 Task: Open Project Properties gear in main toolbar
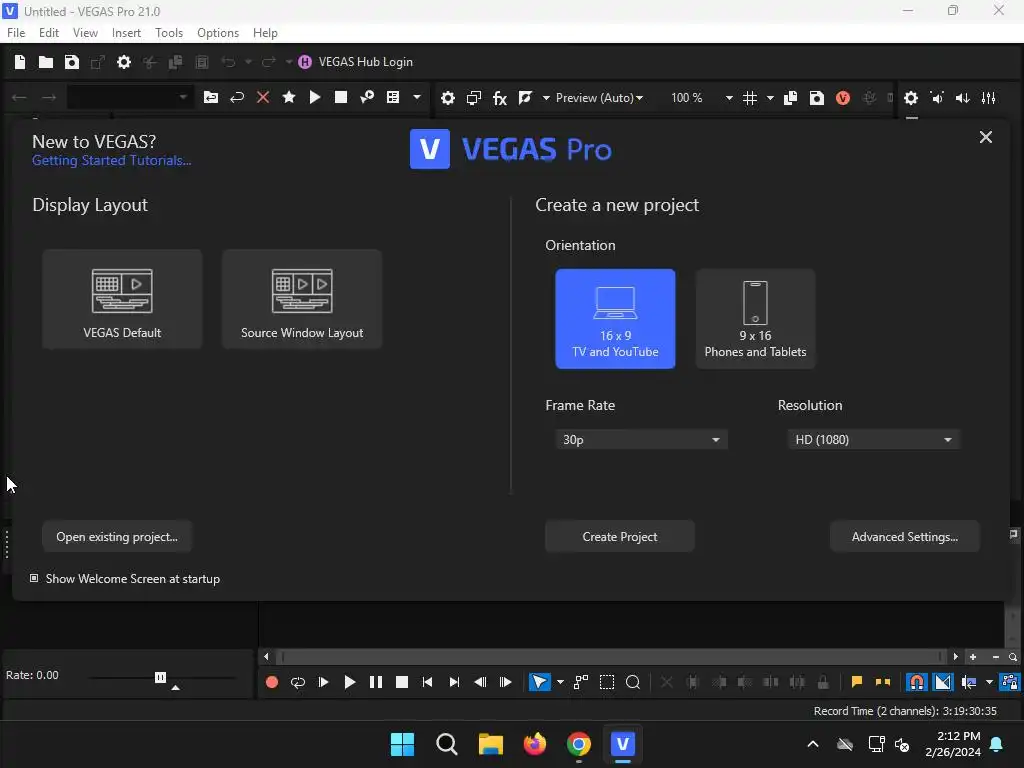click(123, 62)
